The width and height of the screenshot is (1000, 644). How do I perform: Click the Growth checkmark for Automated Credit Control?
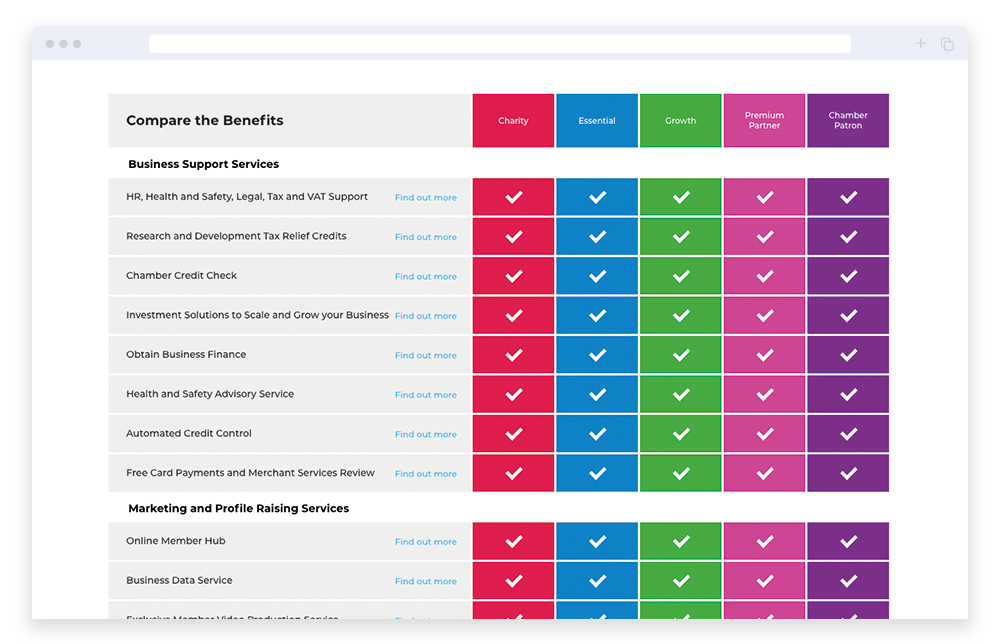[681, 434]
